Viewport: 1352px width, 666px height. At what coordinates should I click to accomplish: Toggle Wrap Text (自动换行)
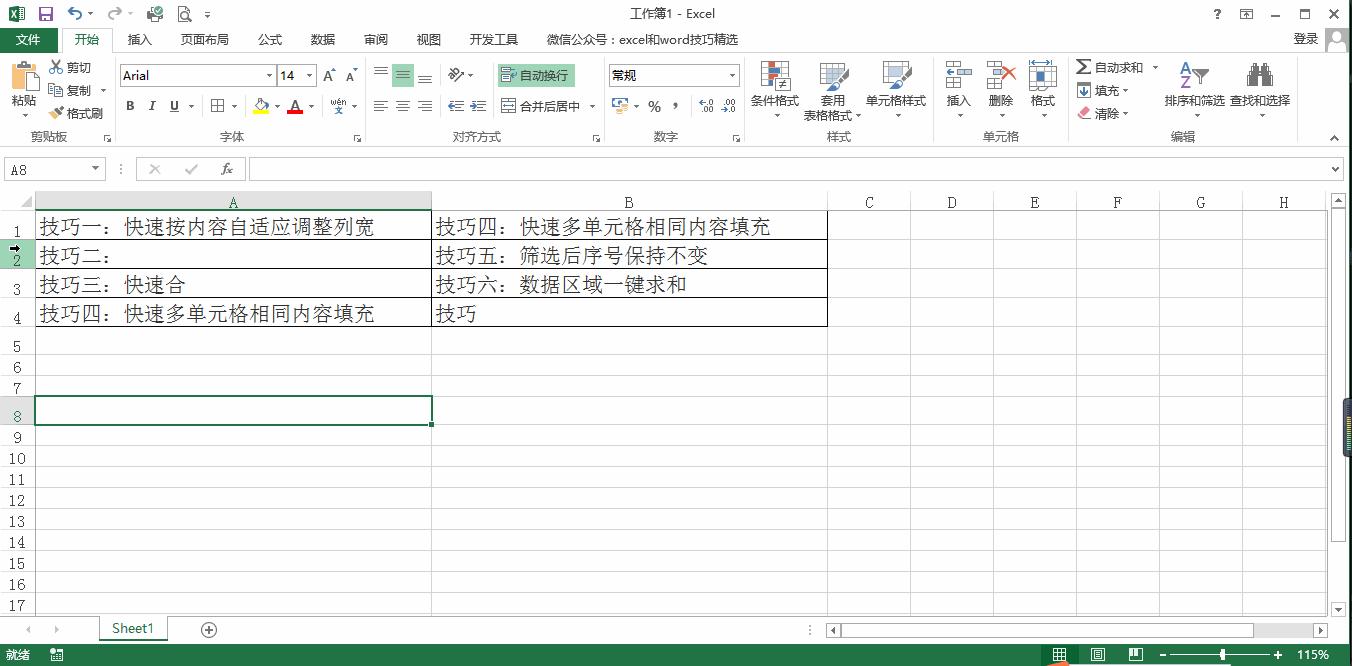point(535,75)
